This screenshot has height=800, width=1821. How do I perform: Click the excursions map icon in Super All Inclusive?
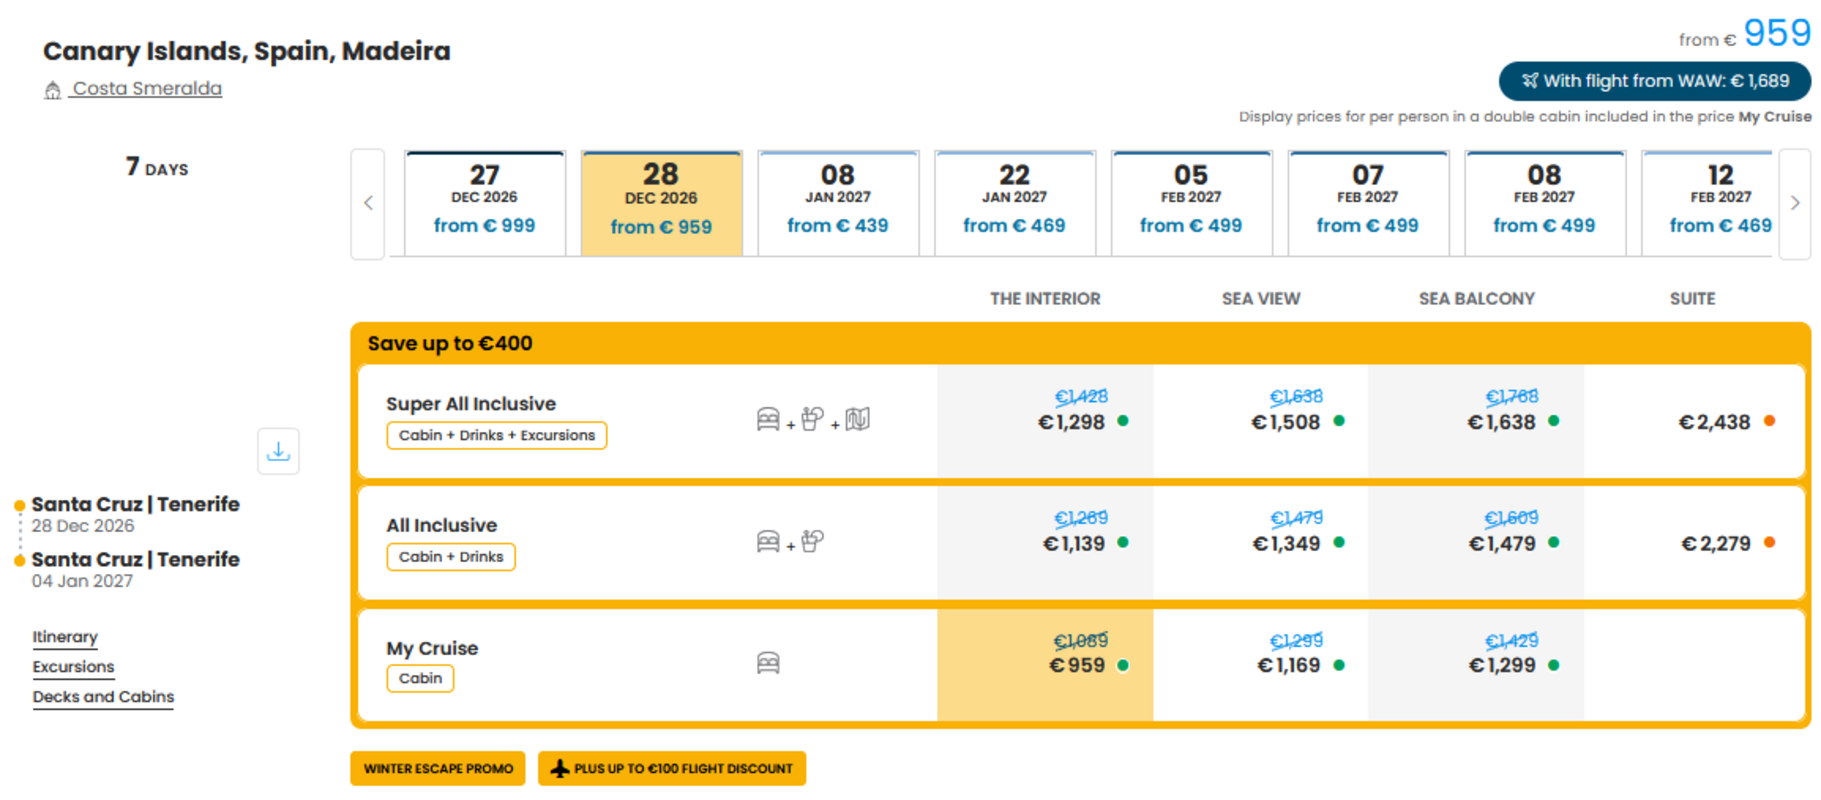pos(857,420)
